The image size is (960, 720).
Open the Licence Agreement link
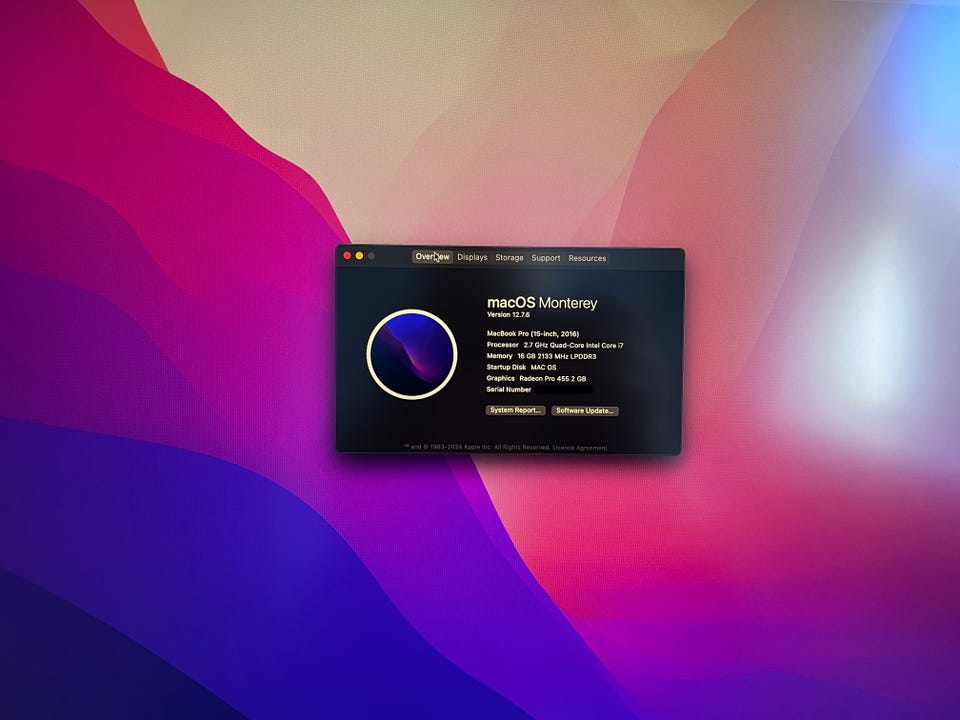tap(580, 448)
